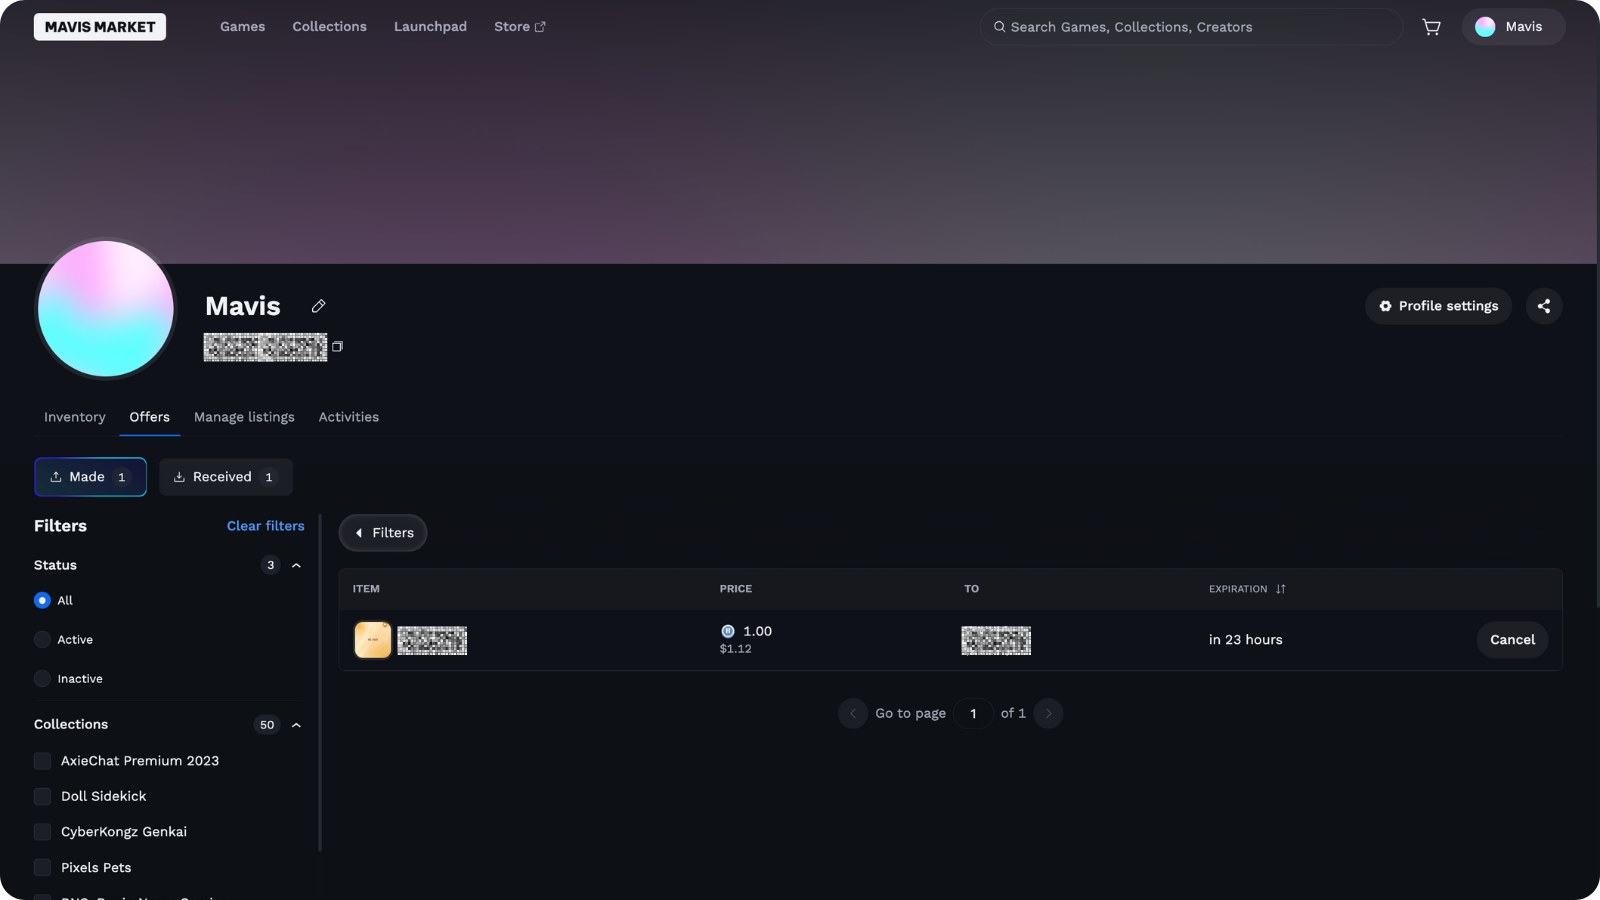Copy the wallet address using copy icon
Viewport: 1600px width, 900px height.
click(x=337, y=346)
